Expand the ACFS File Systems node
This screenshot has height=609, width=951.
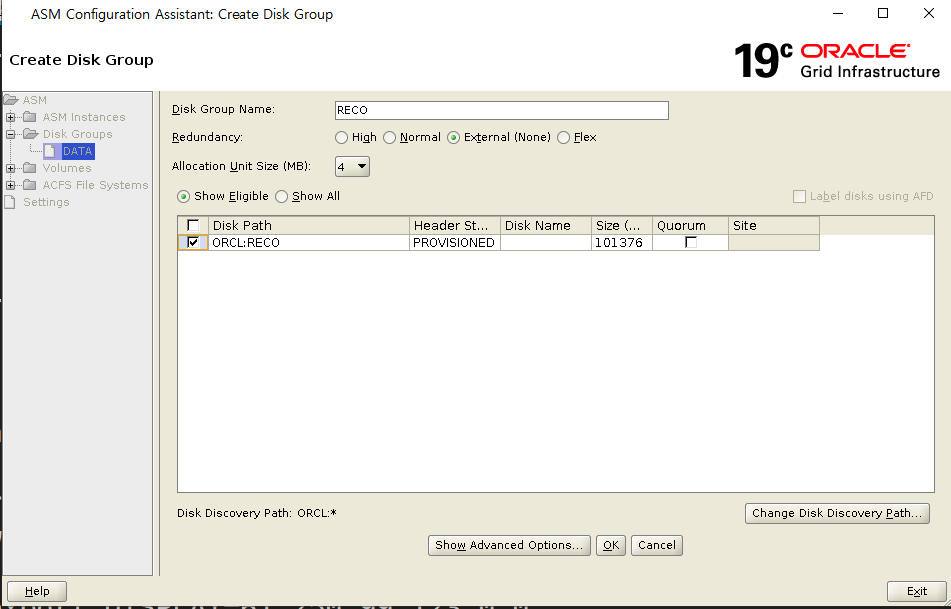(x=10, y=185)
